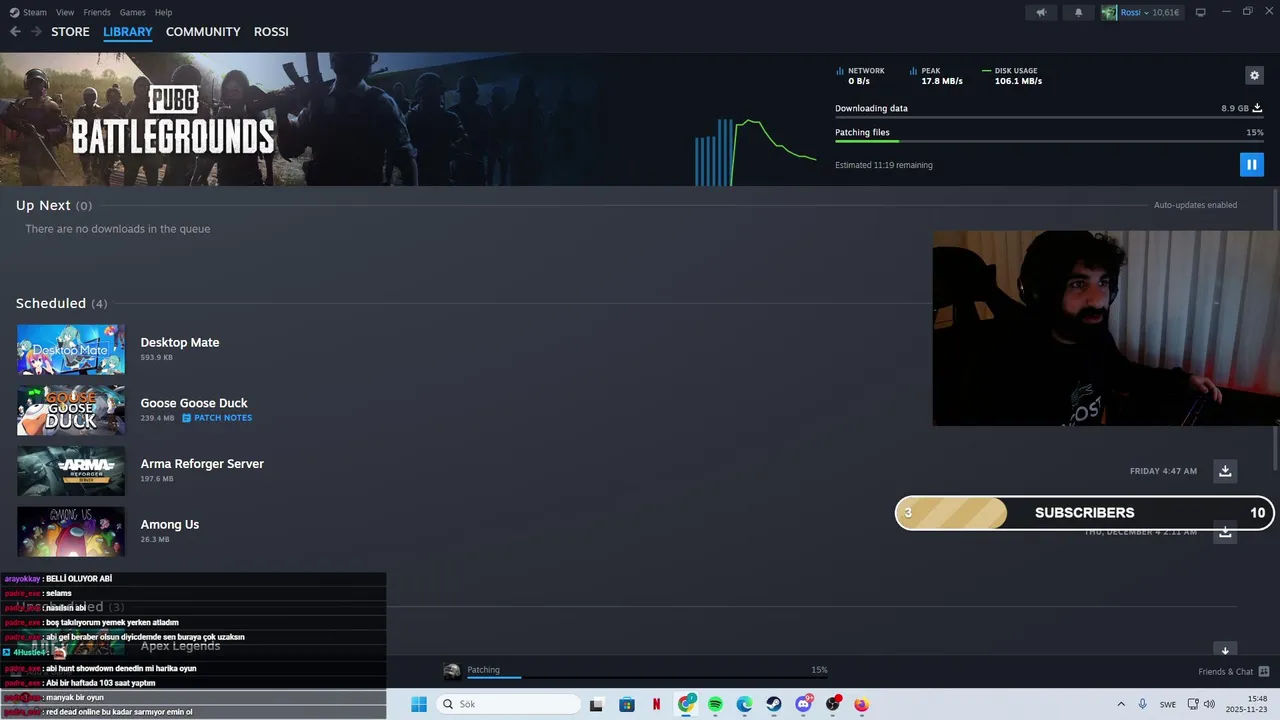Open Task View on the taskbar
1280x720 pixels.
(596, 704)
